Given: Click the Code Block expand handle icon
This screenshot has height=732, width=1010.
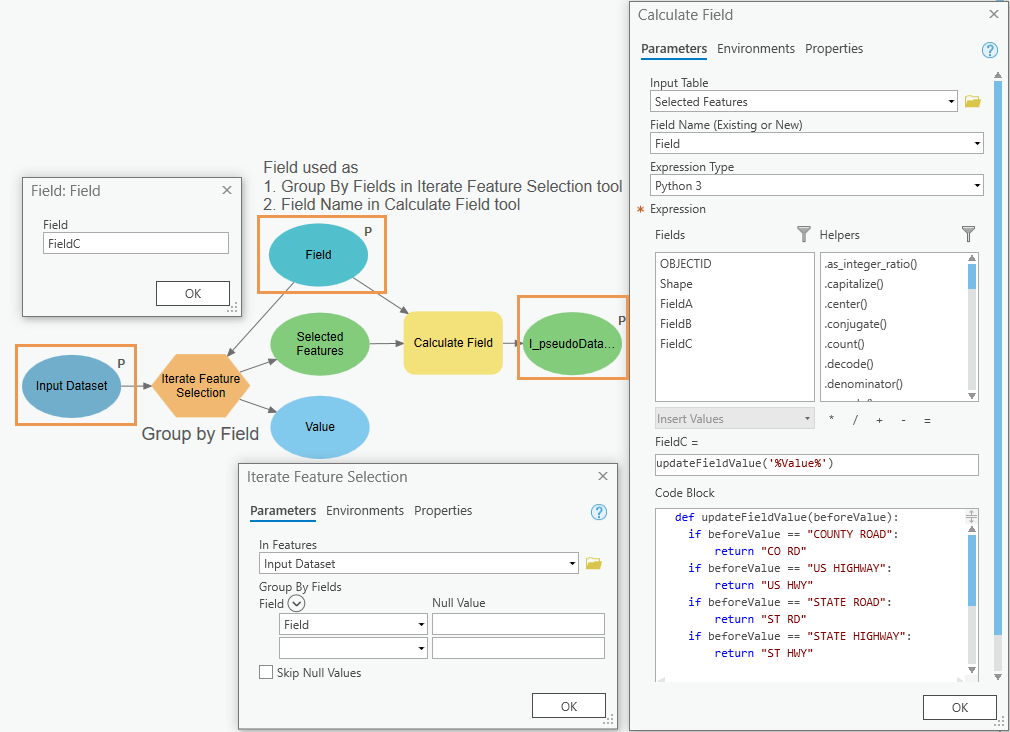Looking at the screenshot, I should click(971, 516).
